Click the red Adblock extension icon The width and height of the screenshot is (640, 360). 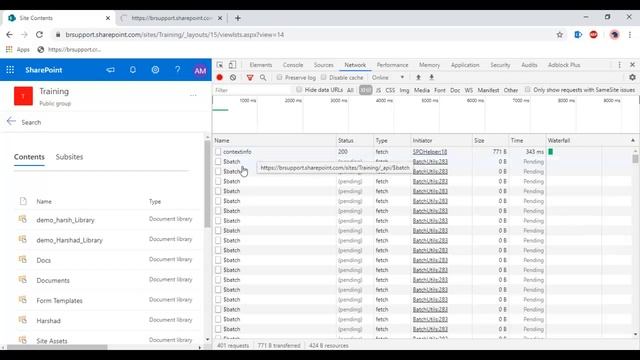pos(593,35)
